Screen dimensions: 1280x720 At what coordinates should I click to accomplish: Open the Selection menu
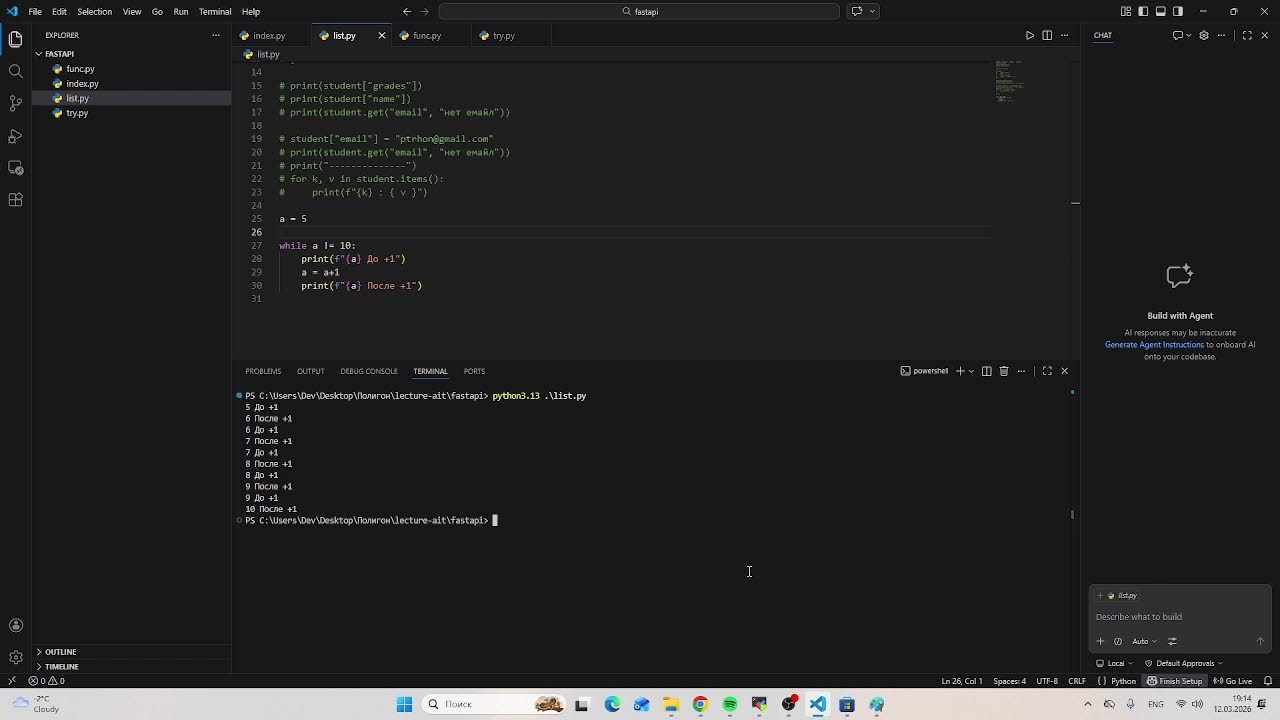(x=94, y=11)
